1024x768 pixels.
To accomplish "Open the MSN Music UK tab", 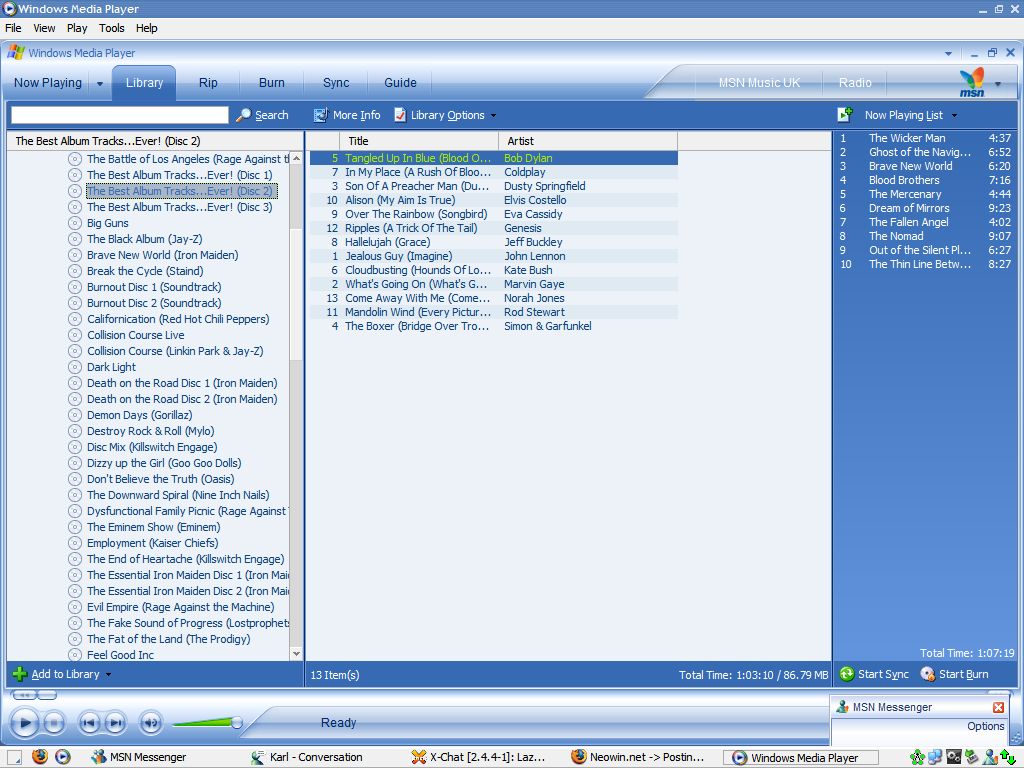I will coord(759,83).
